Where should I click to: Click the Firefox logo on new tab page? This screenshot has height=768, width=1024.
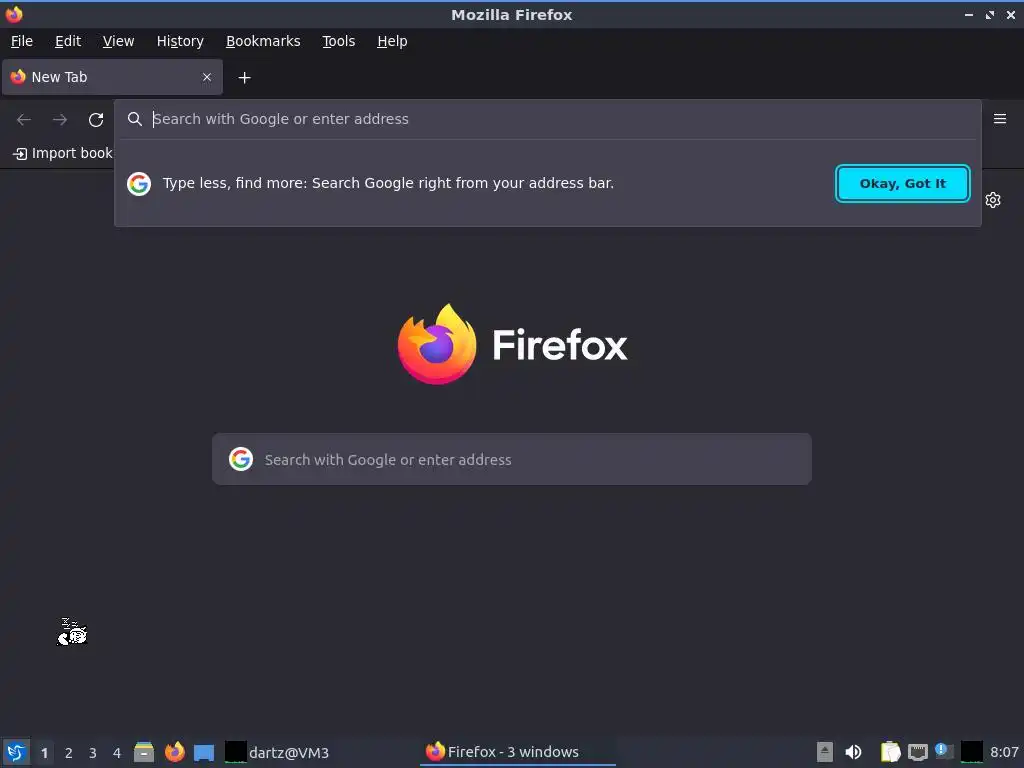coord(512,344)
